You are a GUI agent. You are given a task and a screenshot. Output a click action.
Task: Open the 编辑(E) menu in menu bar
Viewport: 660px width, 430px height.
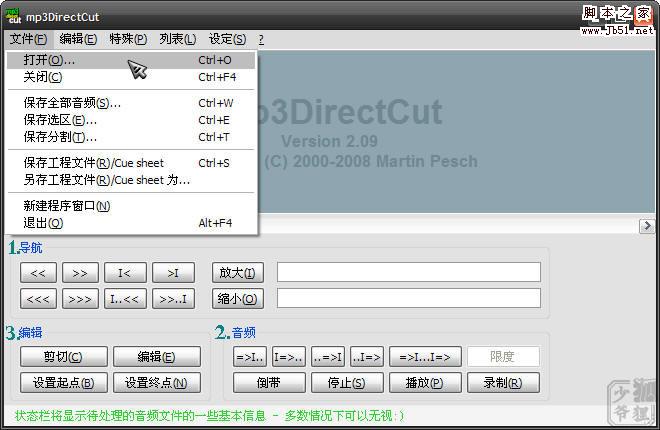(x=78, y=39)
